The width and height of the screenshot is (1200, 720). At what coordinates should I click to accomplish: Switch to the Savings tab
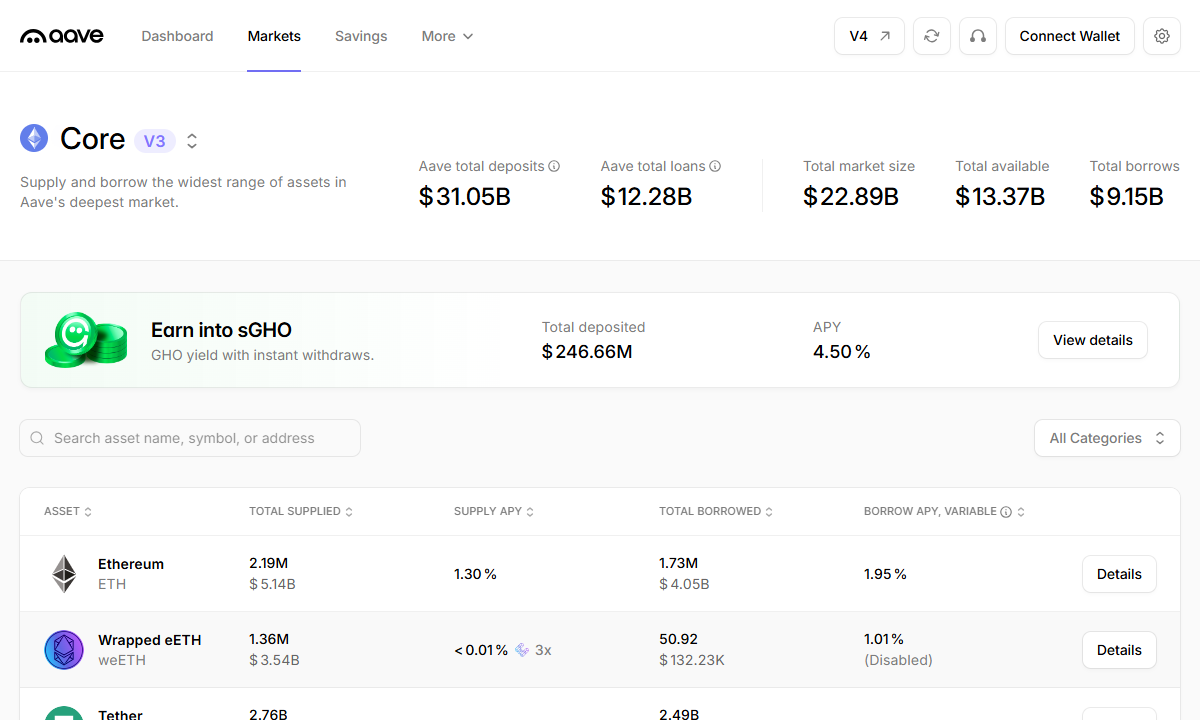pyautogui.click(x=361, y=36)
